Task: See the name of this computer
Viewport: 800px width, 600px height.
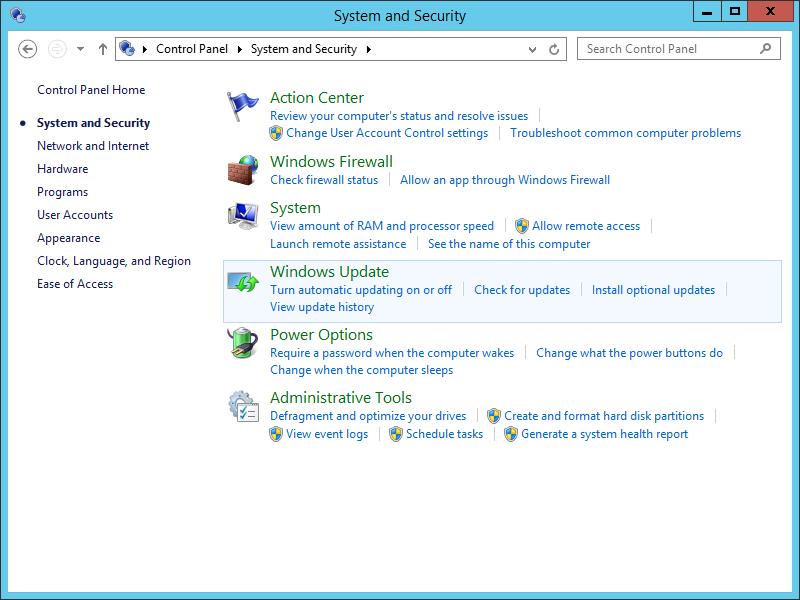Action: click(x=509, y=244)
